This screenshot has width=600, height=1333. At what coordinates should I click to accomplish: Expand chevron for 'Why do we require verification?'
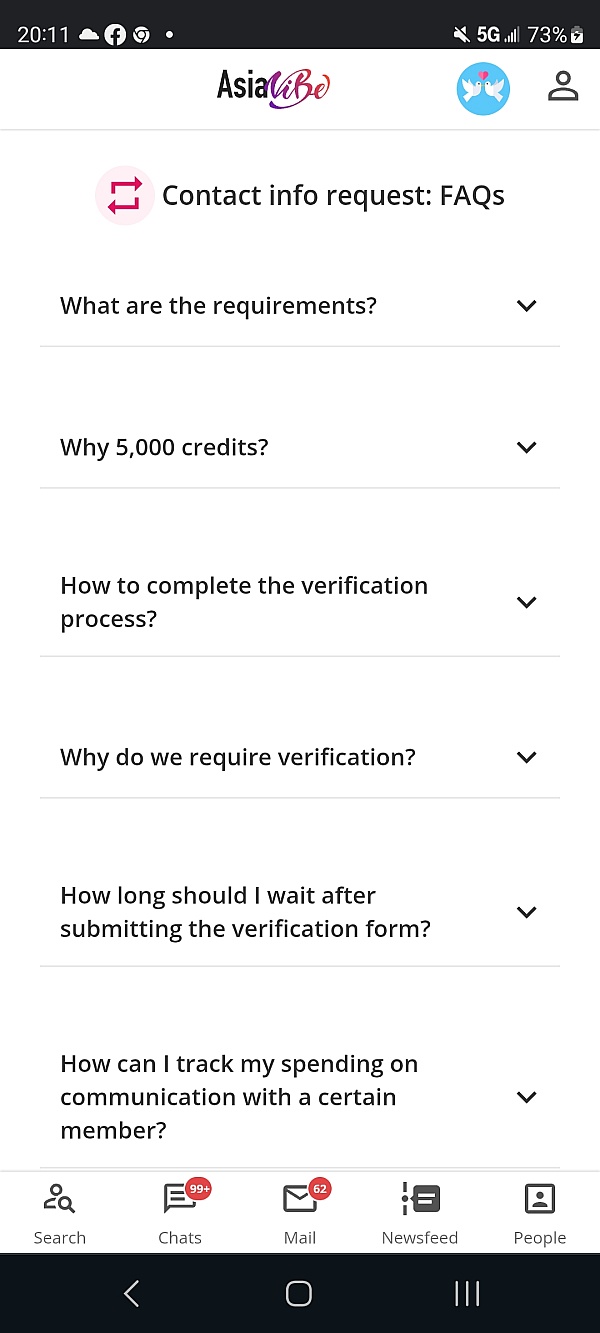click(x=527, y=757)
